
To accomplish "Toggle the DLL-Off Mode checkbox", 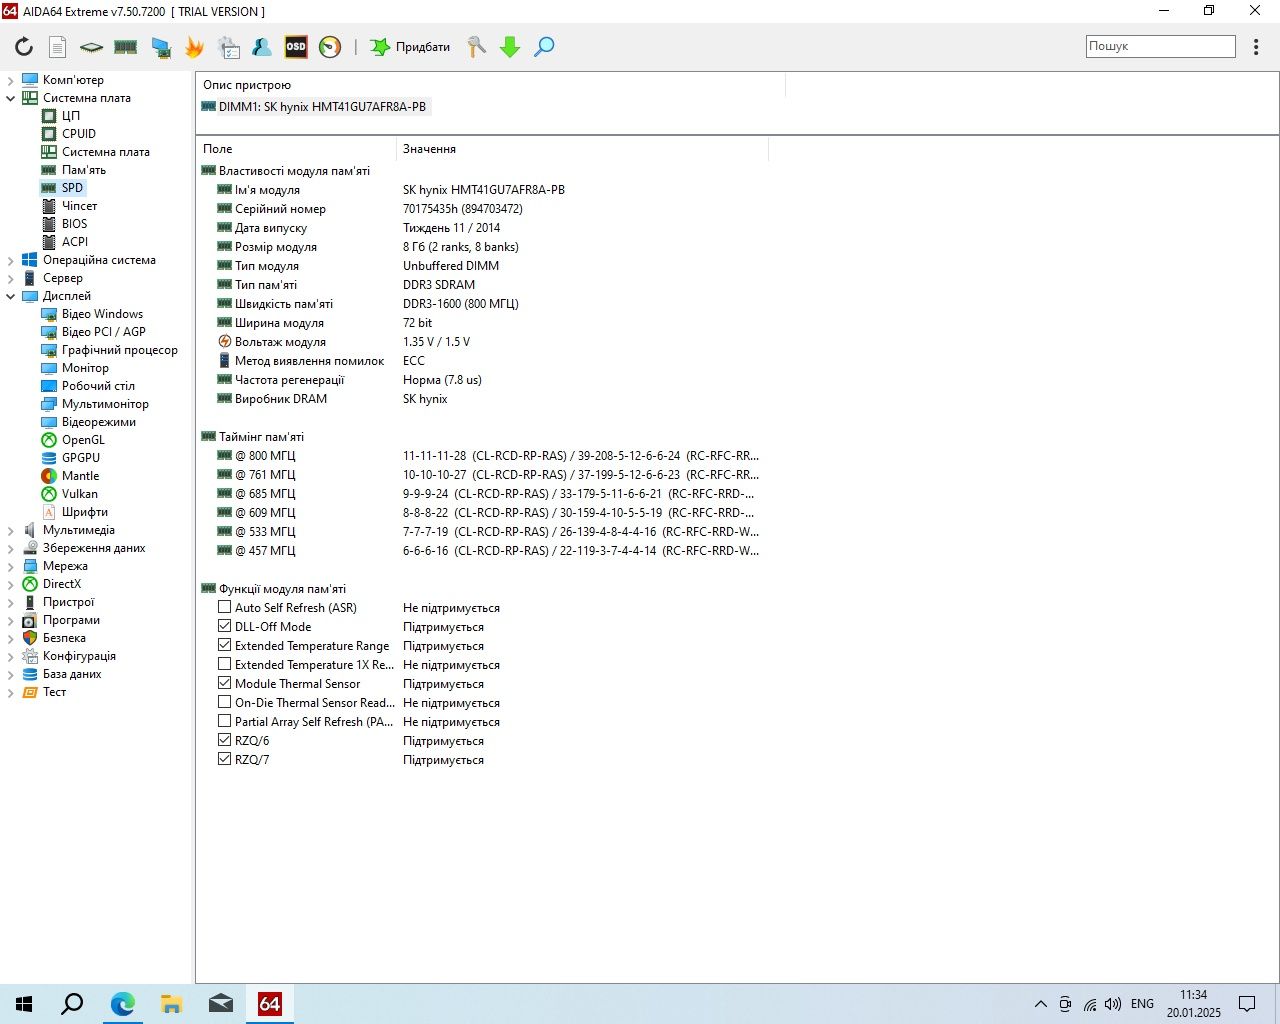I will [x=224, y=626].
